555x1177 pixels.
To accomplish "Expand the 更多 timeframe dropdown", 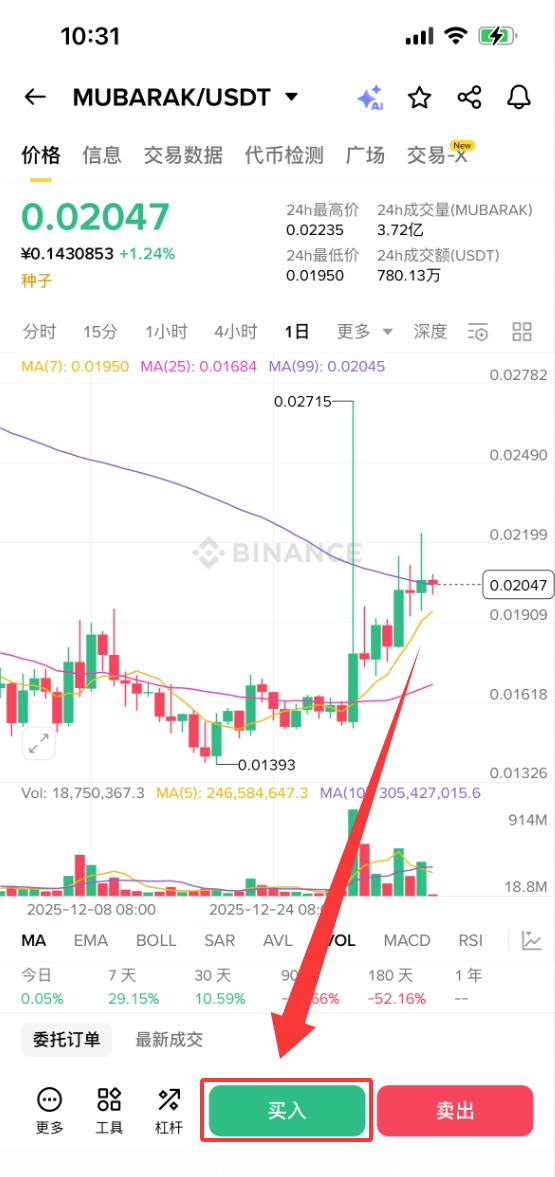I will click(x=365, y=331).
